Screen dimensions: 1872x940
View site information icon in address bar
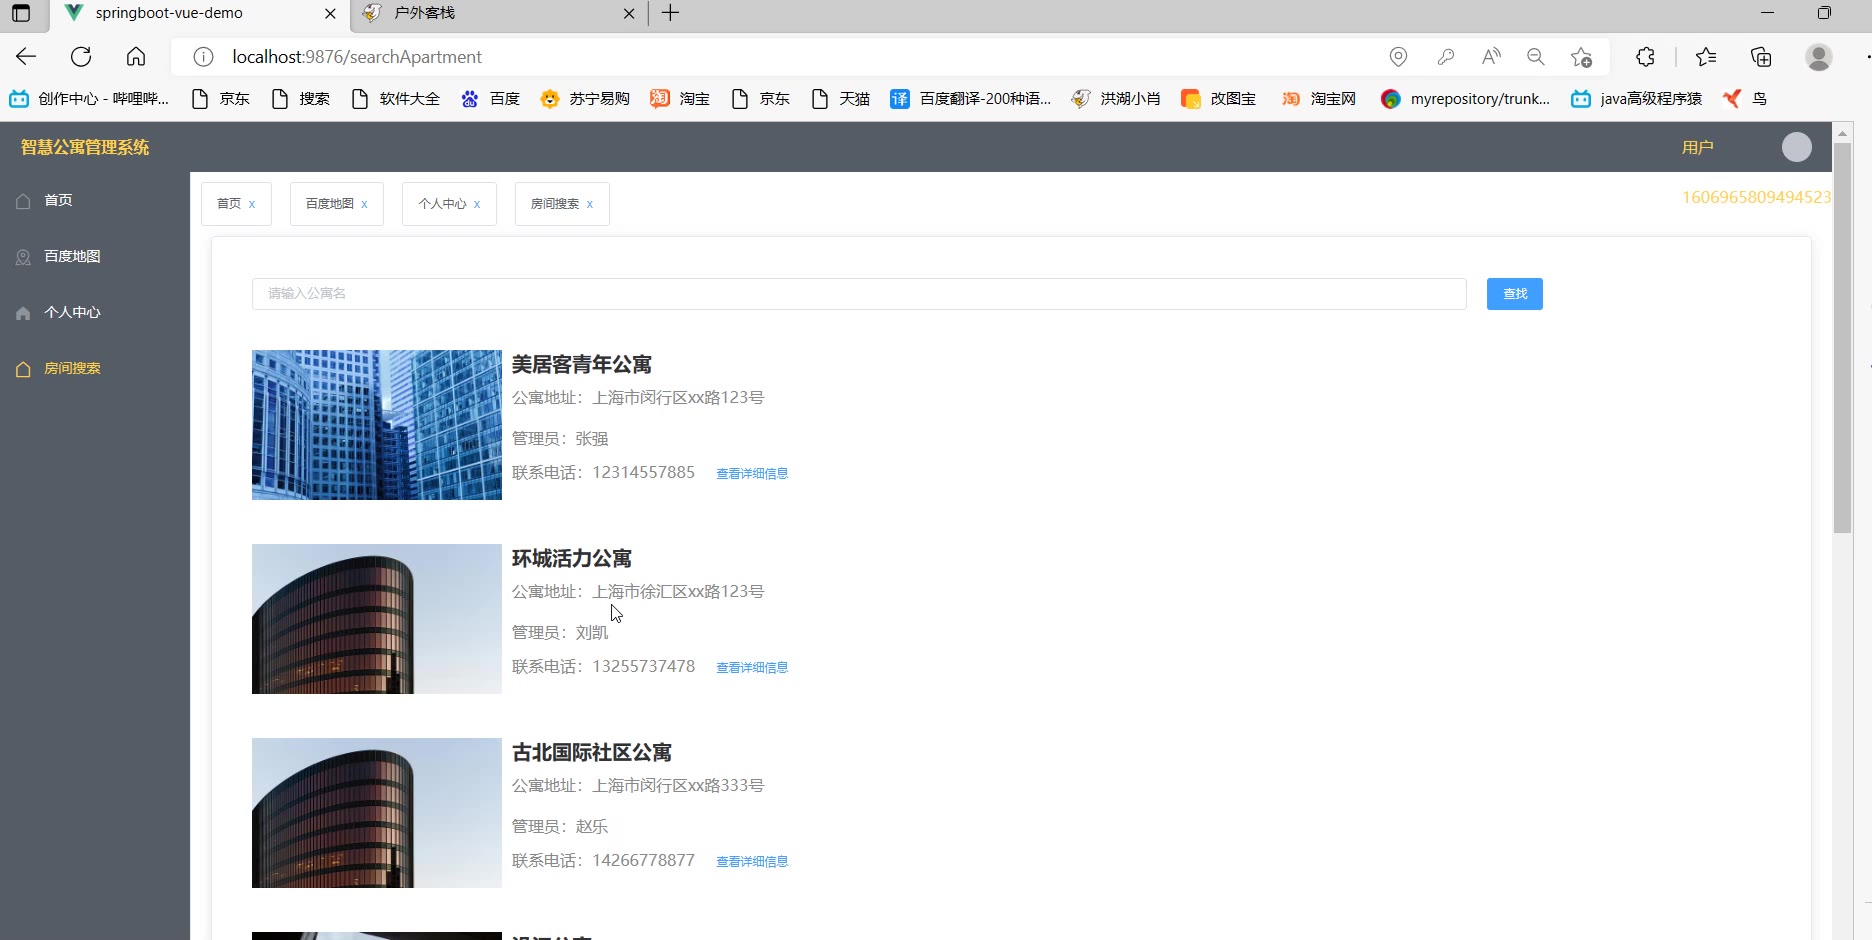click(x=203, y=57)
